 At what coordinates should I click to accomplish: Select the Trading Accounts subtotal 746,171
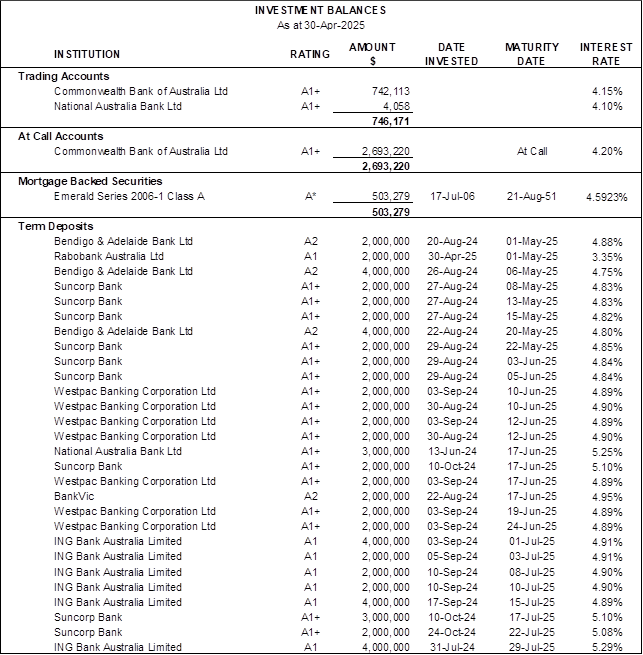pos(391,121)
